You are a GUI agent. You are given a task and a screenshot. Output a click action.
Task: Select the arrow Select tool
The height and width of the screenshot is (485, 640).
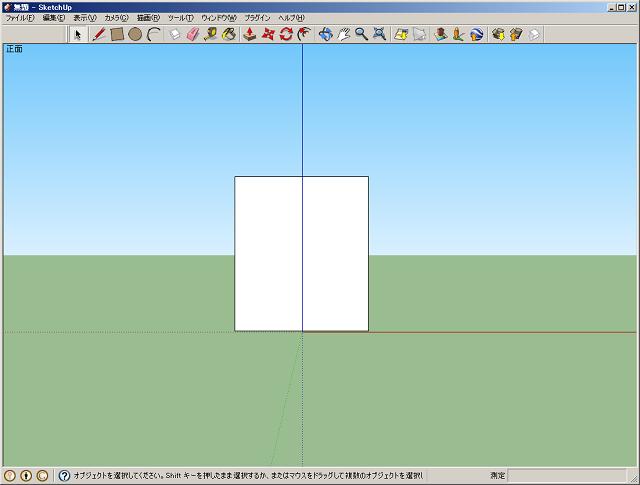[79, 34]
